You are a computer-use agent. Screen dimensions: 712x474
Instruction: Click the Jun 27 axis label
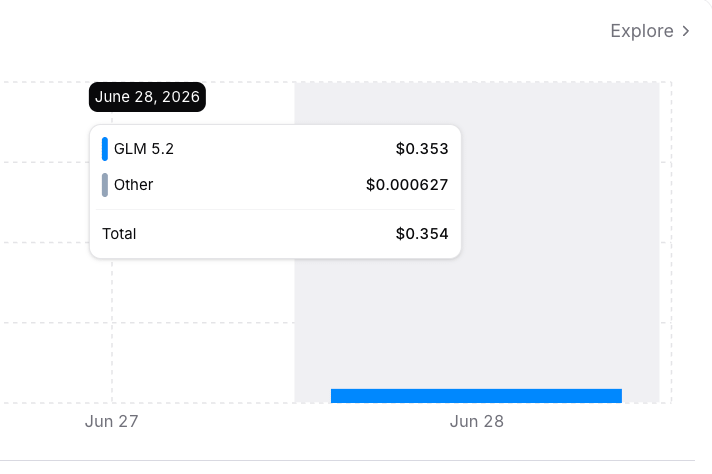(x=112, y=421)
